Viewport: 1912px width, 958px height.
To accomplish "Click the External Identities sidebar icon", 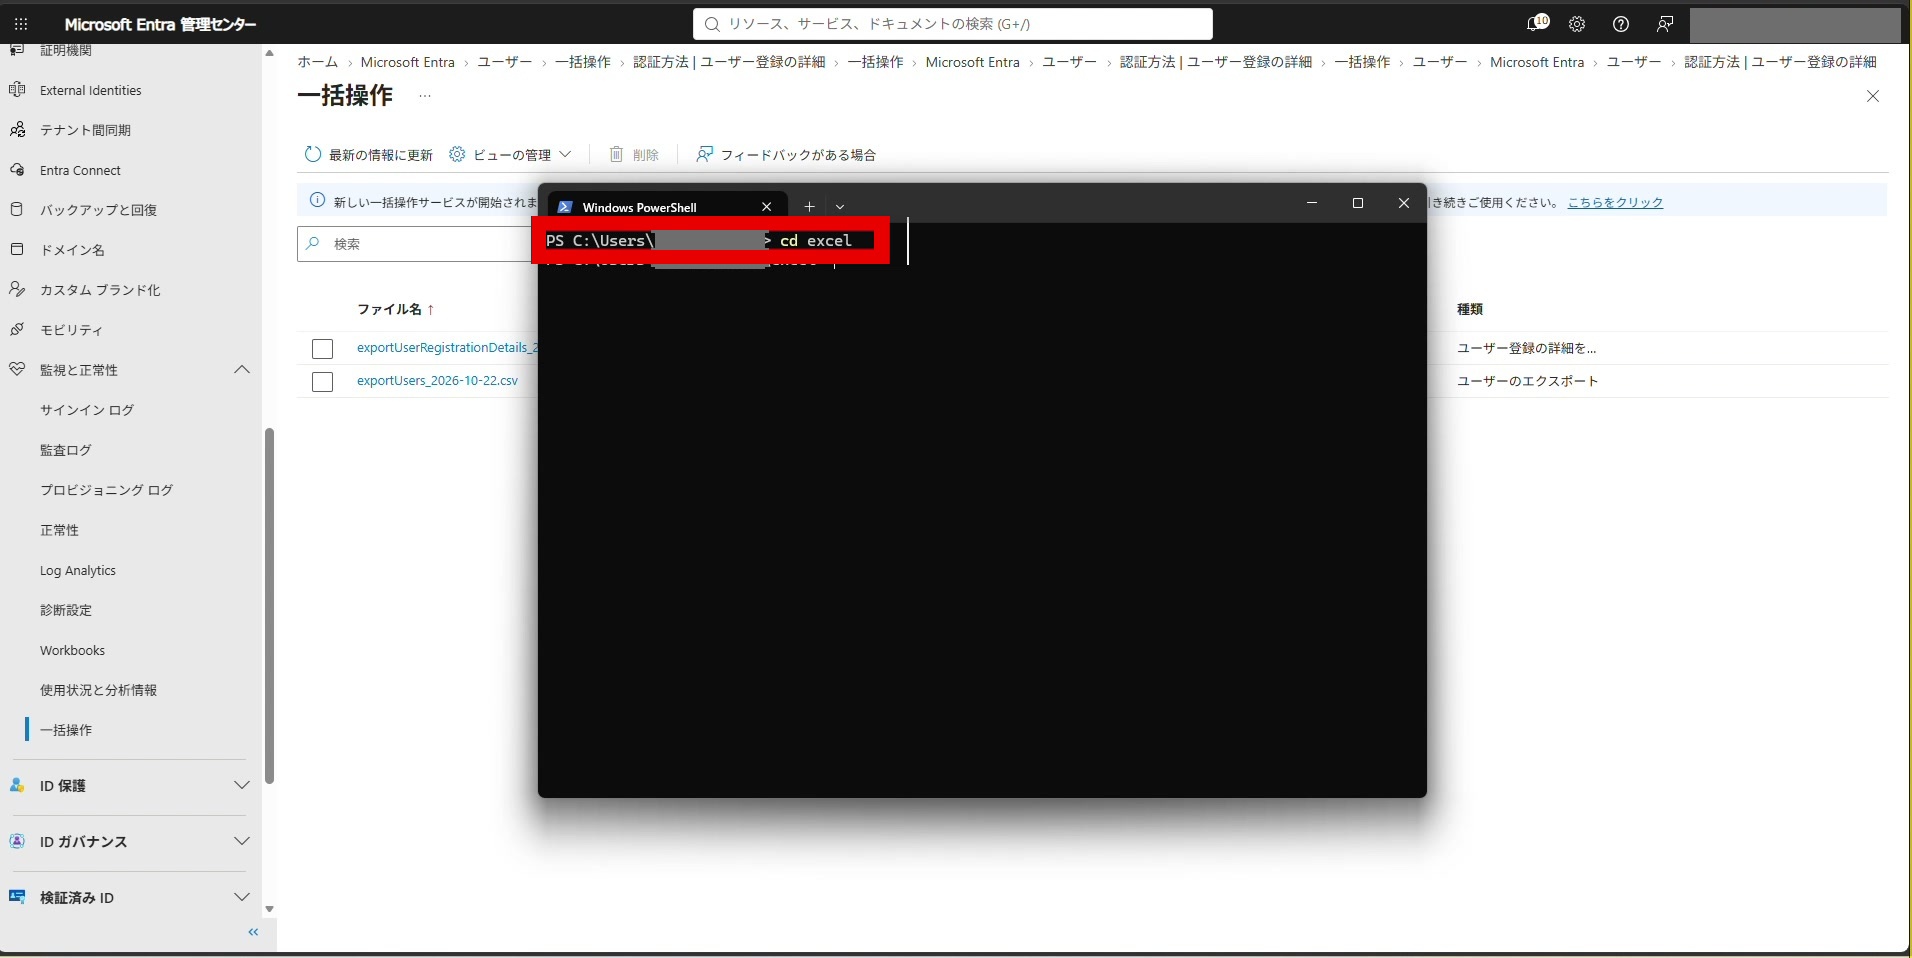I will pos(17,90).
